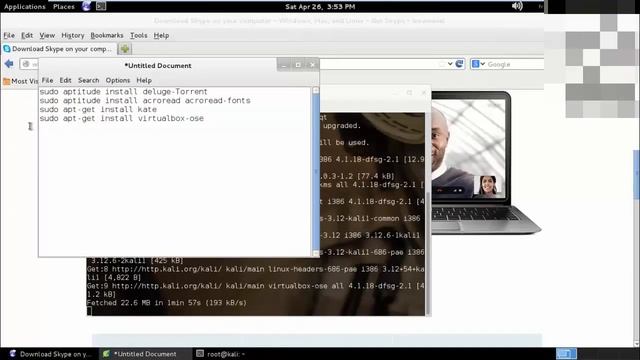Click the Google search engine icon
The image size is (640, 360).
[x=475, y=64]
